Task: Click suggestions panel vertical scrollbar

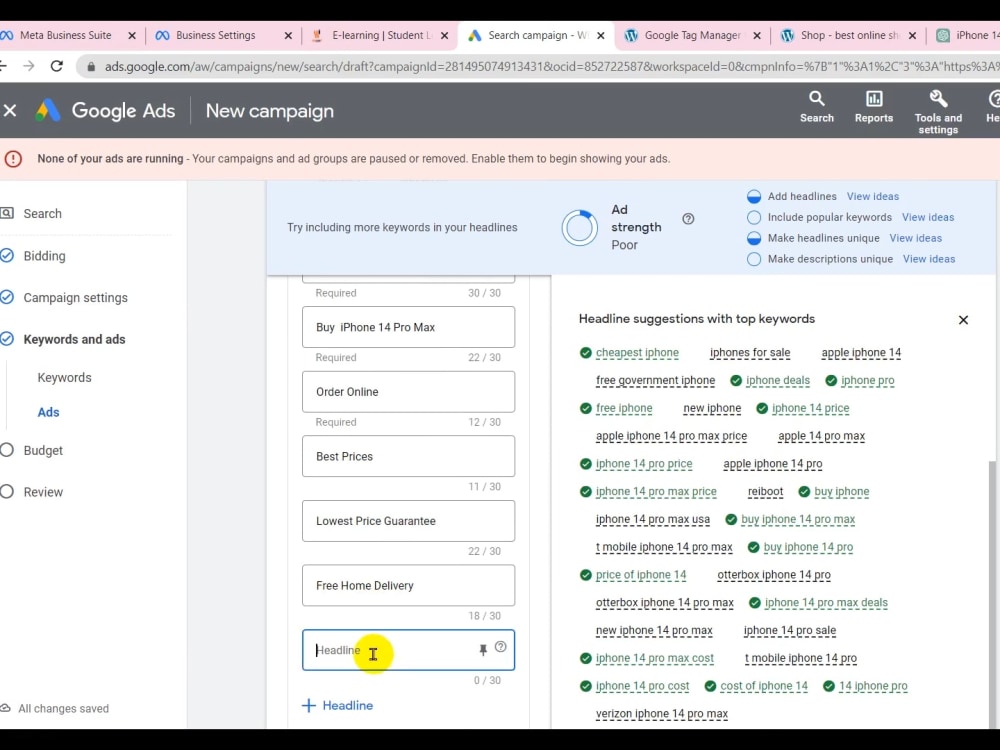Action: [x=992, y=593]
